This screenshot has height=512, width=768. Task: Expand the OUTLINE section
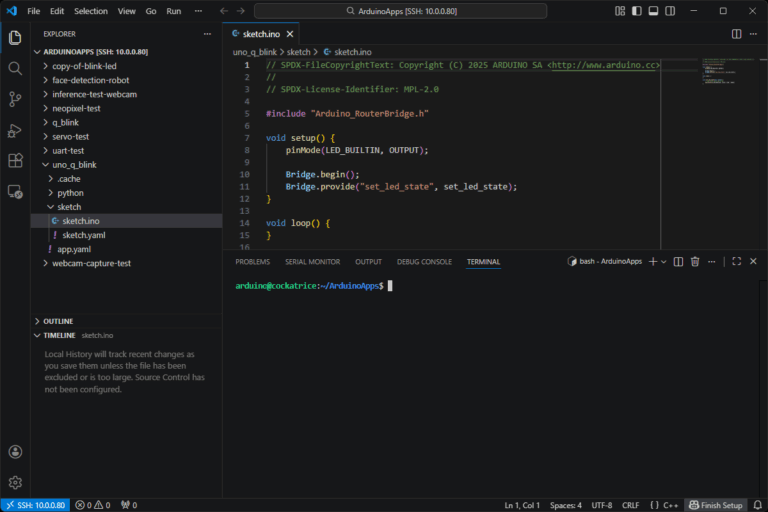(126, 321)
